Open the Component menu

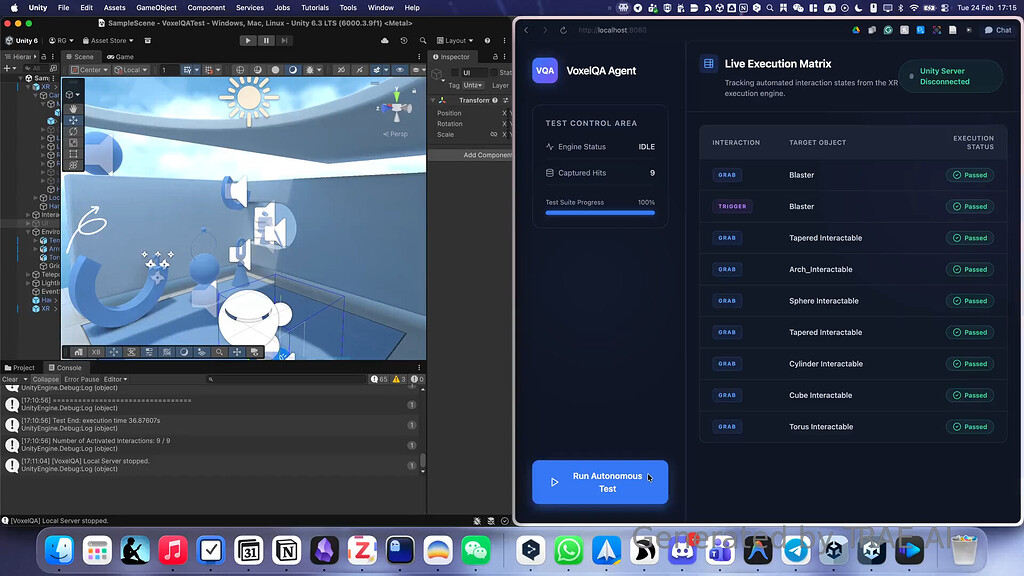coord(206,8)
